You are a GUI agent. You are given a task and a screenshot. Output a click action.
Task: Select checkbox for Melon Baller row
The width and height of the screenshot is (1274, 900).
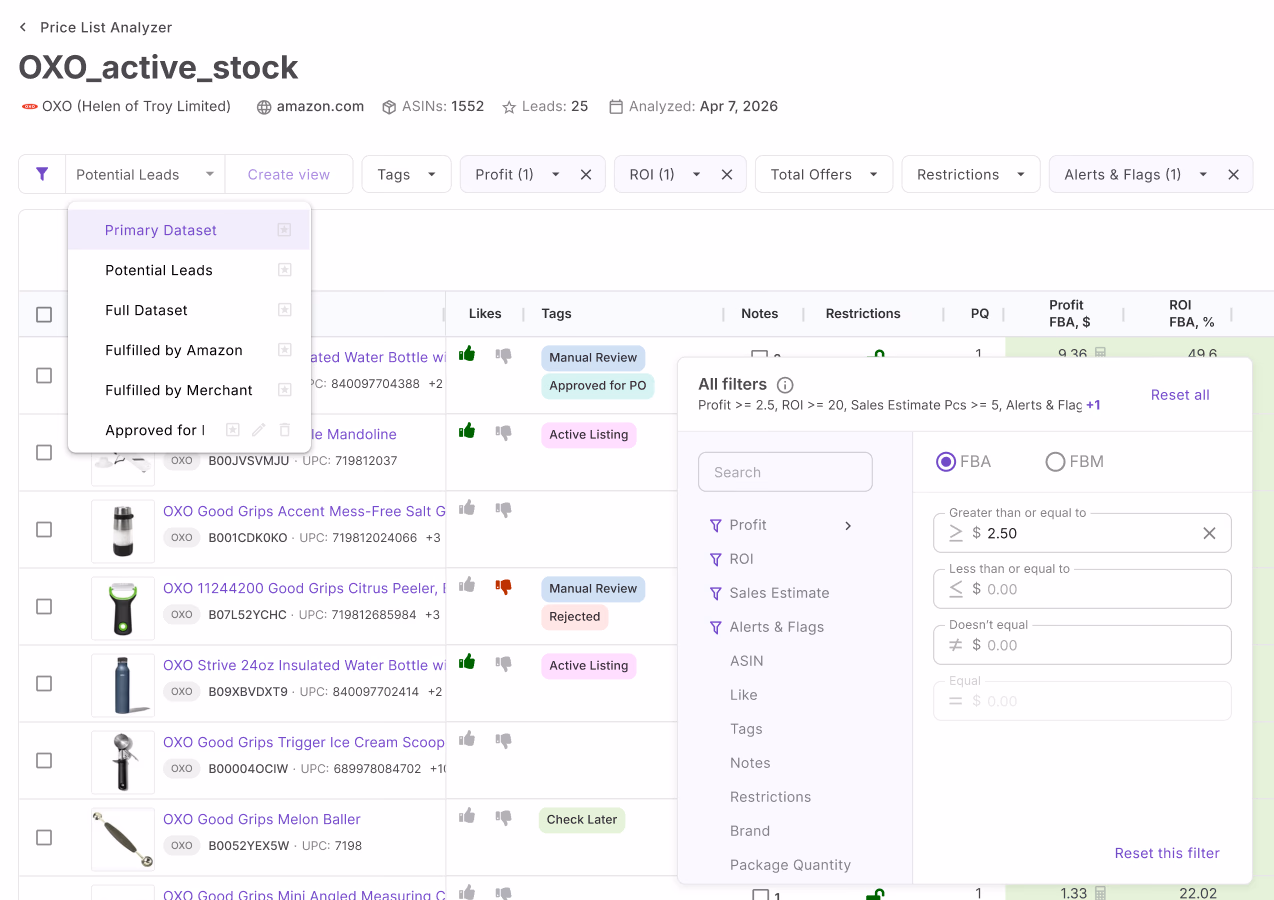[44, 837]
